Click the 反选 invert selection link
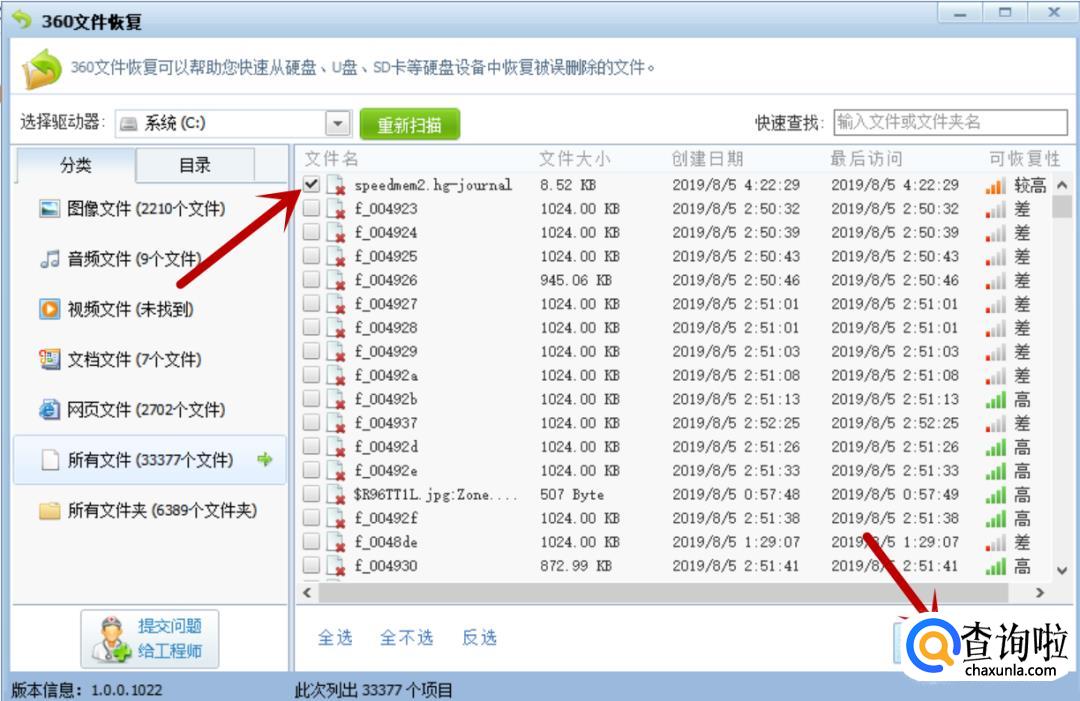 click(x=479, y=638)
